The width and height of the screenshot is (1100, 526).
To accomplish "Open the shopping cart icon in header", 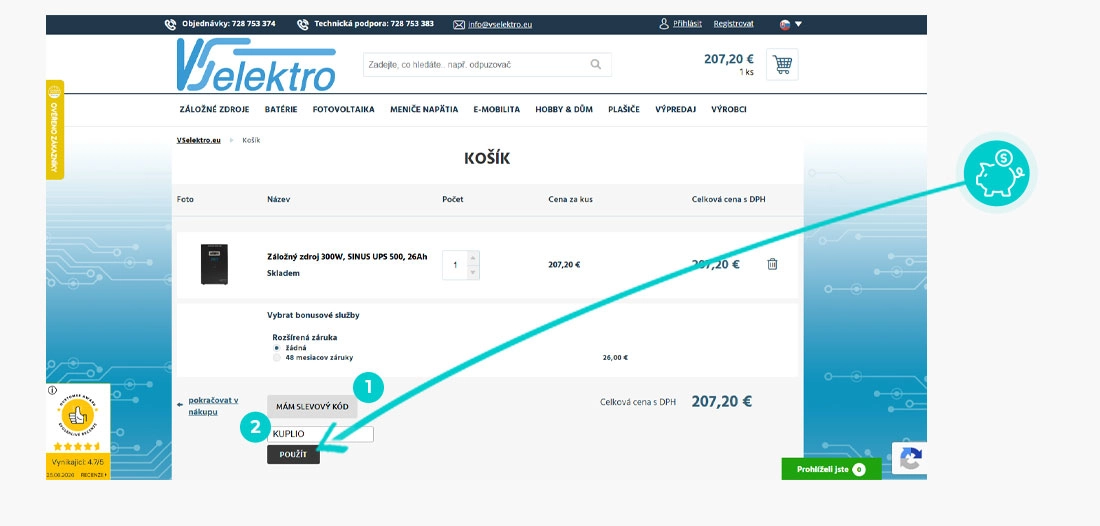I will click(782, 65).
